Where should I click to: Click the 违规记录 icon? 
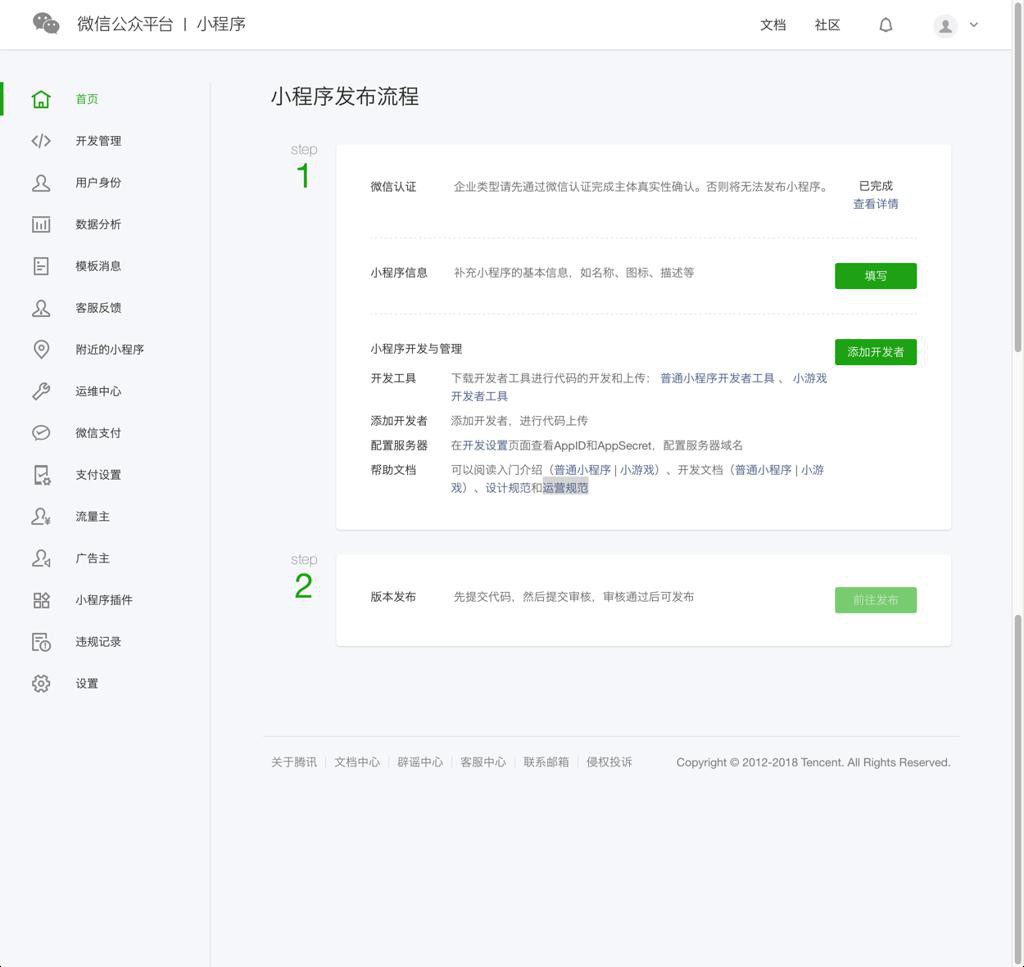click(x=41, y=642)
